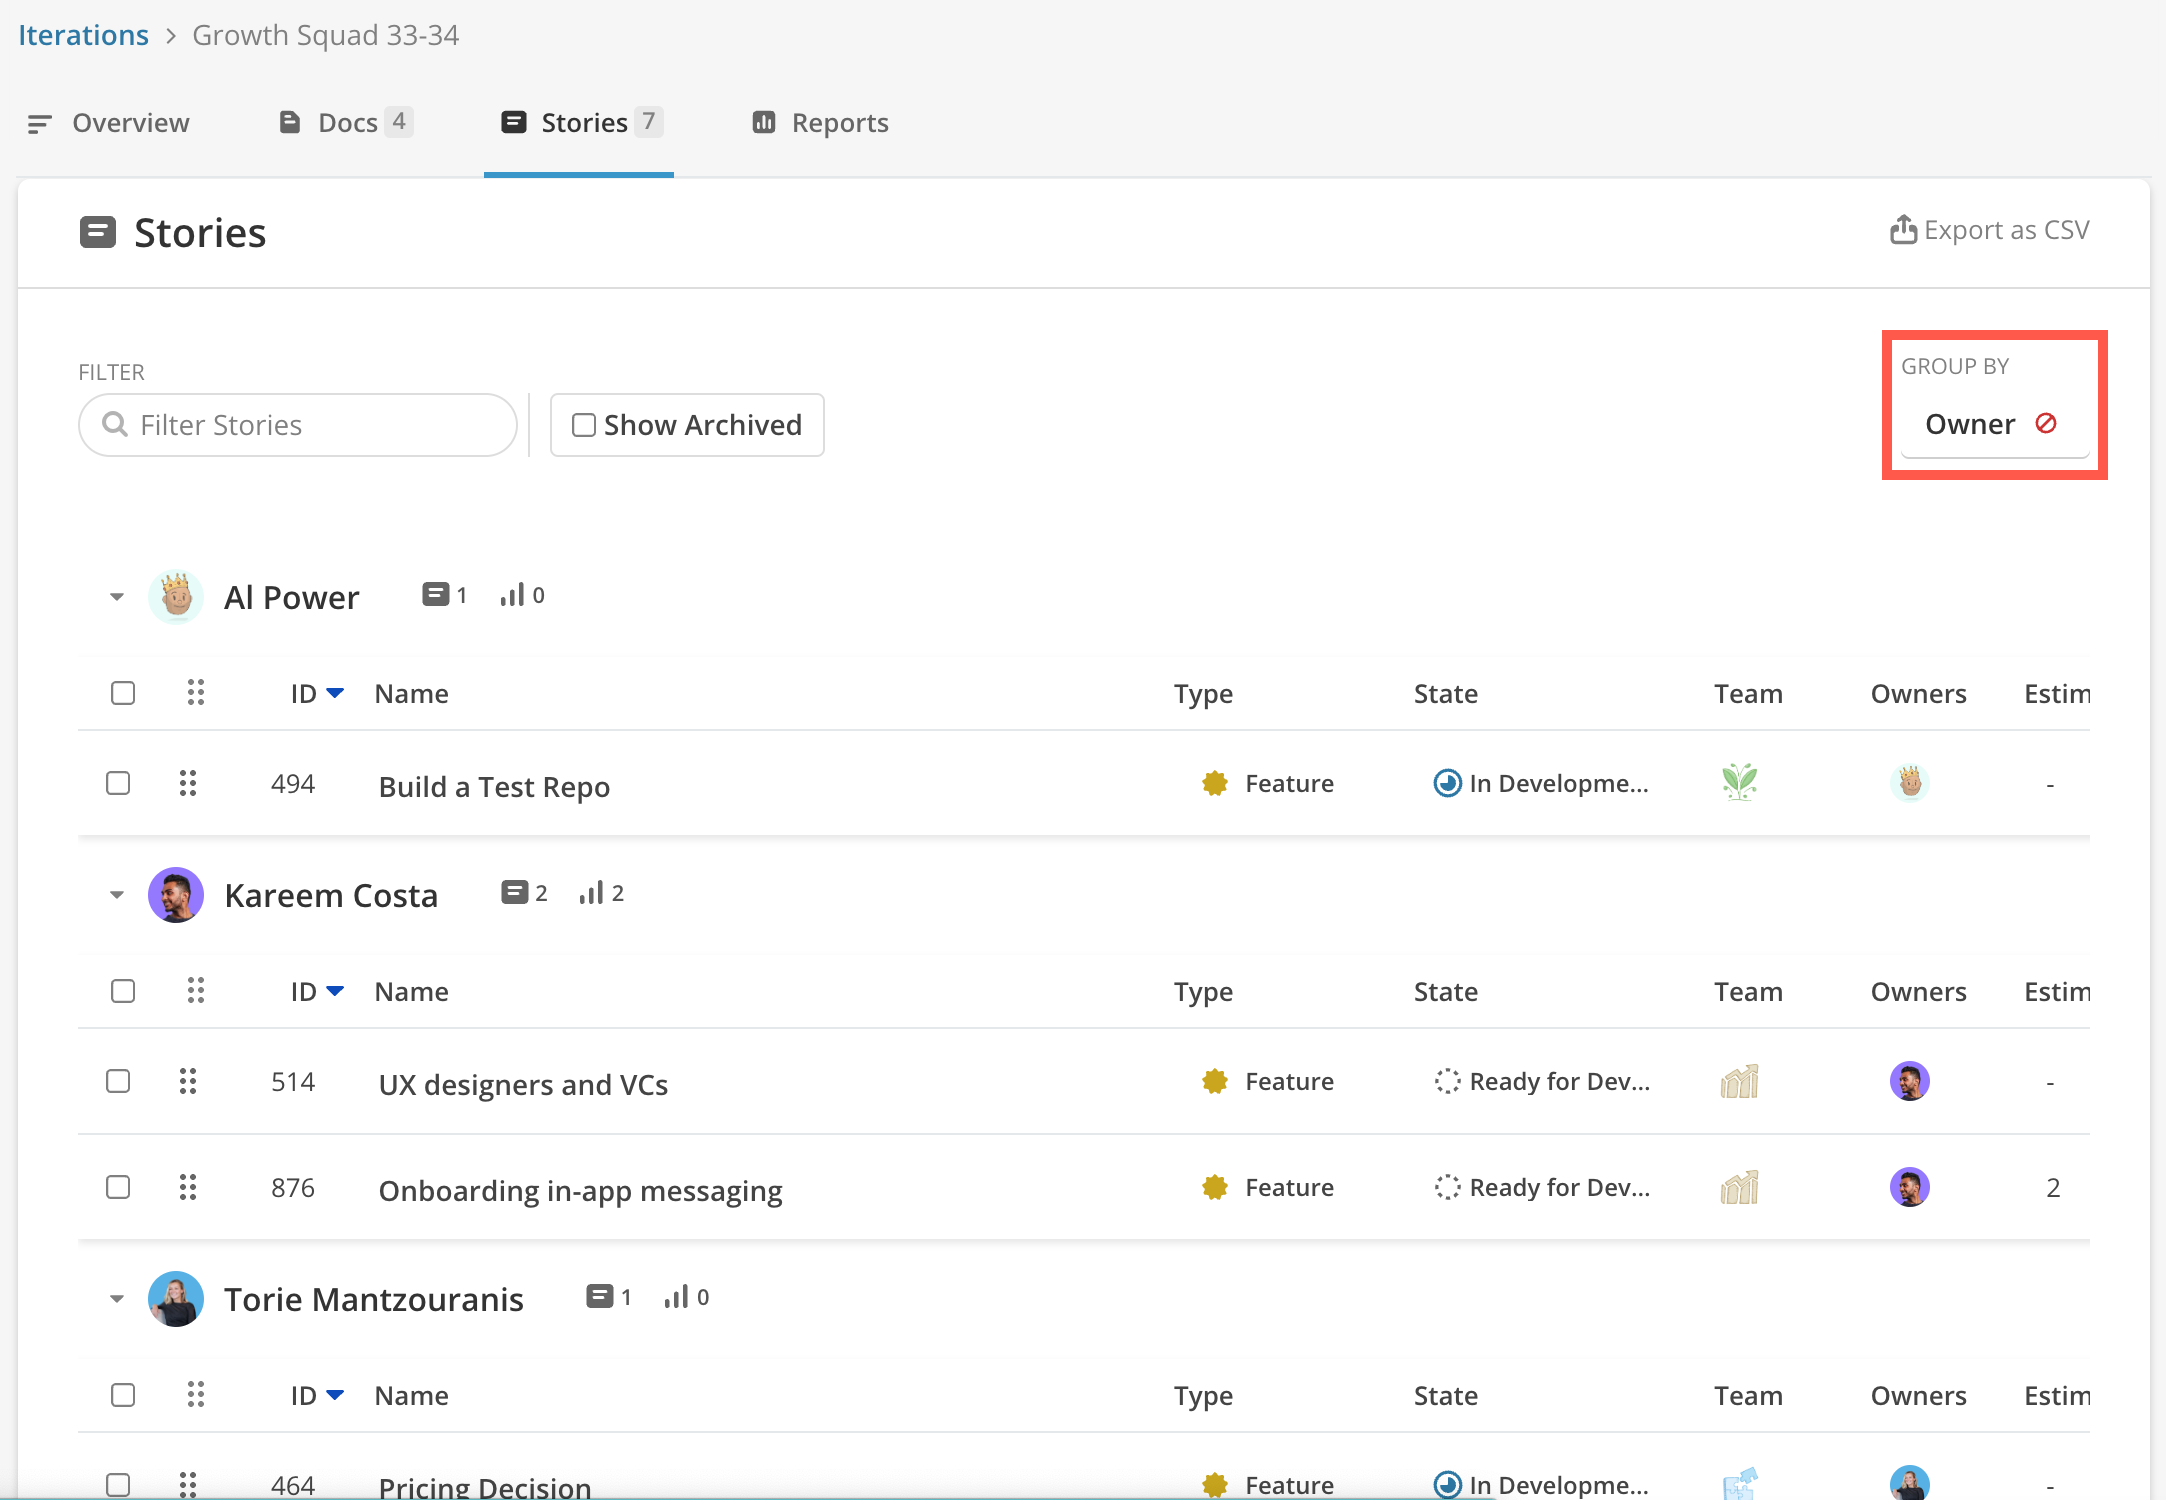Switch to the Reports tab
Screen dimensions: 2166x1500
[820, 123]
